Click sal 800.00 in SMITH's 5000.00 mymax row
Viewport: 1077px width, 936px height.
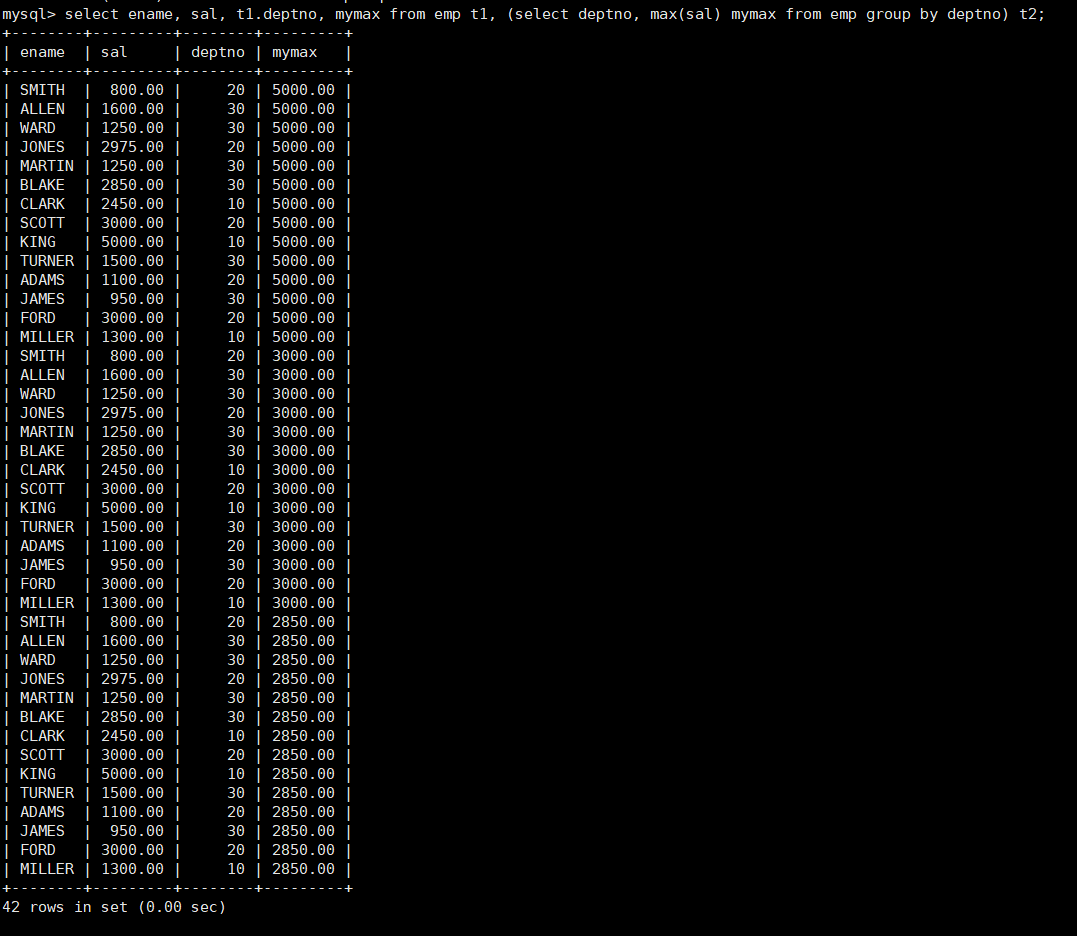137,90
